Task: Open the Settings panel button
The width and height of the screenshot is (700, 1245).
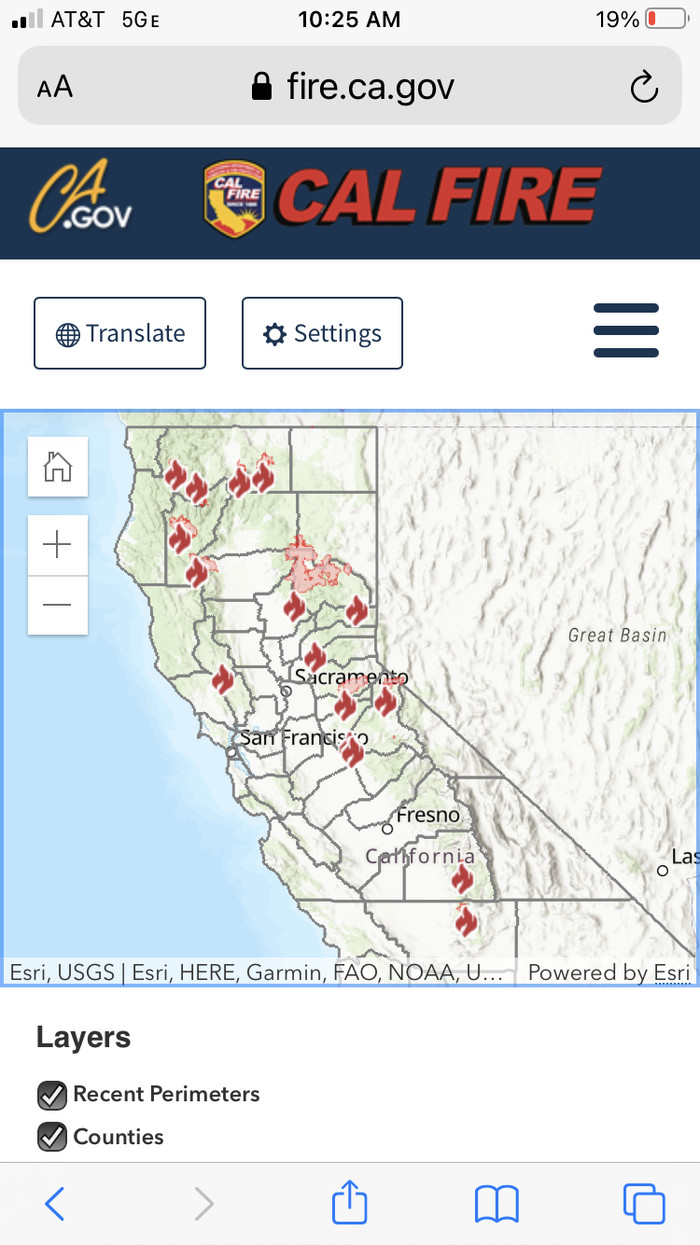Action: (322, 333)
